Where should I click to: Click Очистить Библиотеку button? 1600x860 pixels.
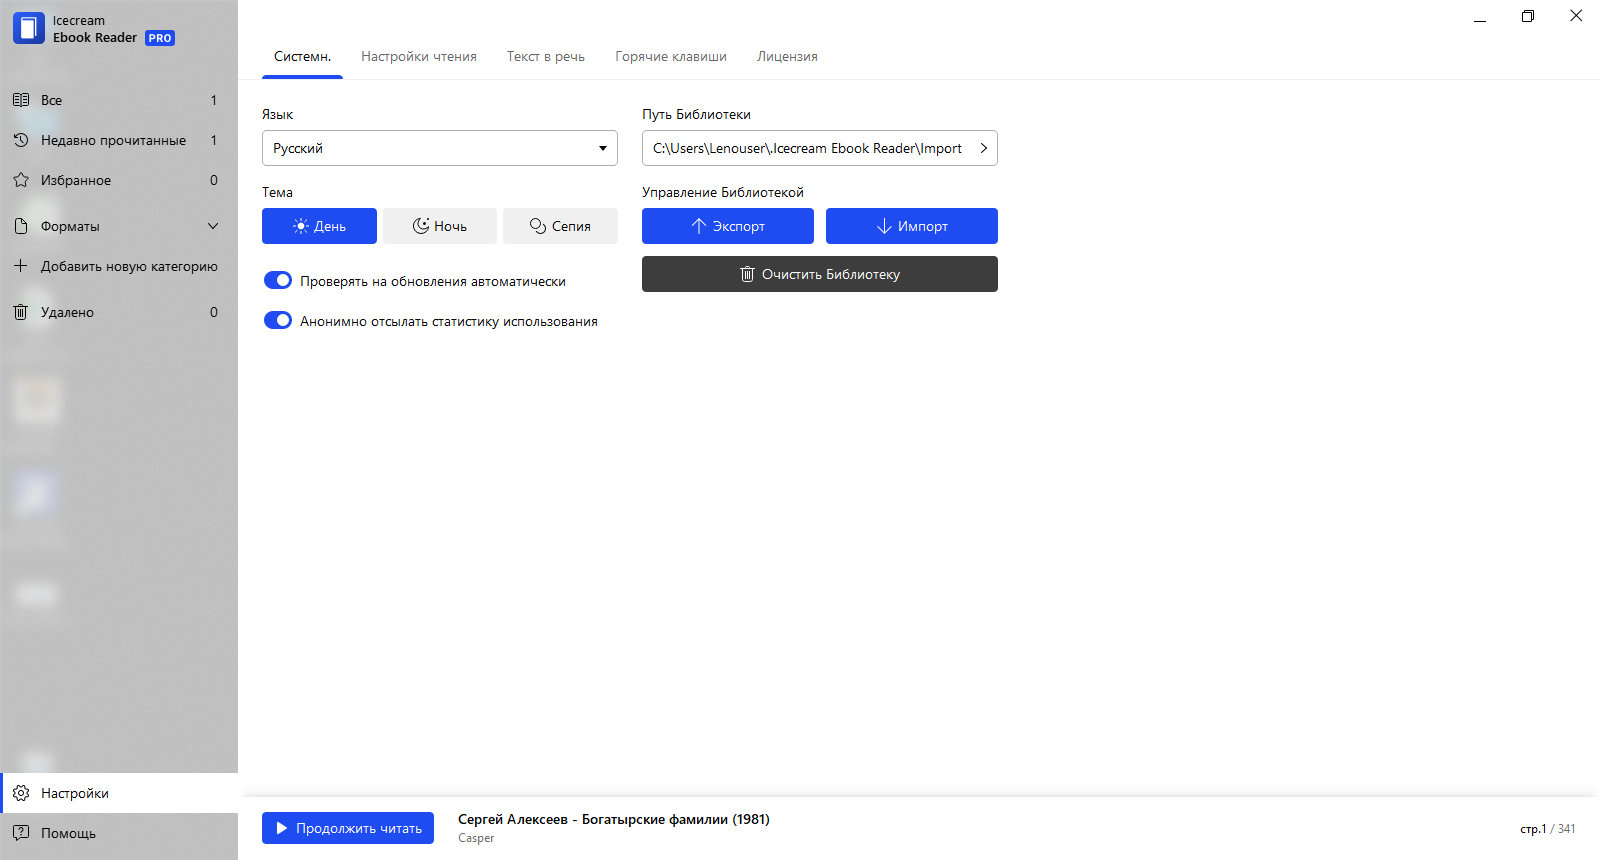(x=820, y=274)
